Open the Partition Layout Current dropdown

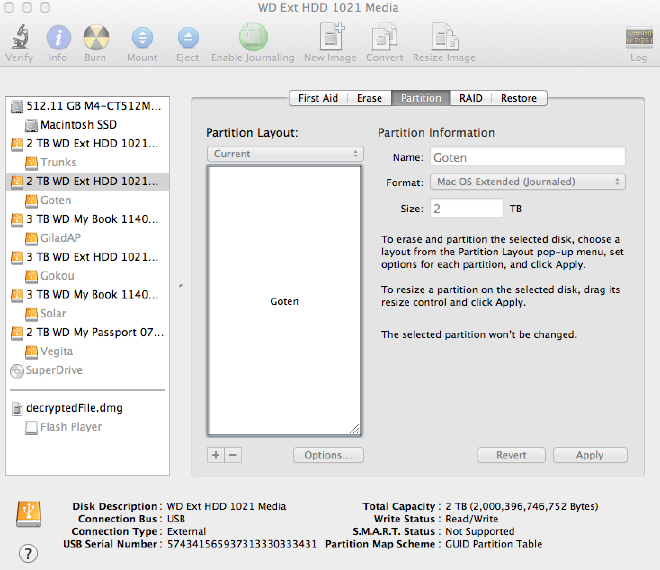(x=285, y=154)
